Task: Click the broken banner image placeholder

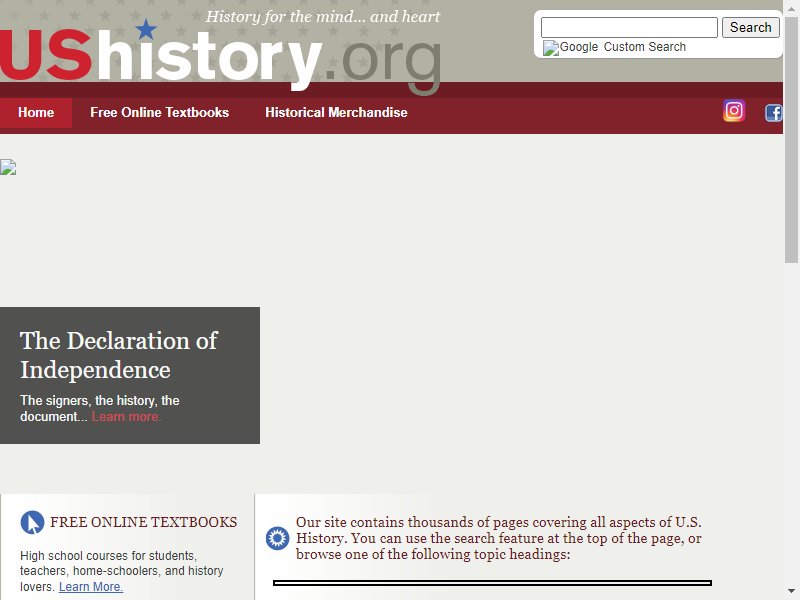Action: (x=8, y=167)
